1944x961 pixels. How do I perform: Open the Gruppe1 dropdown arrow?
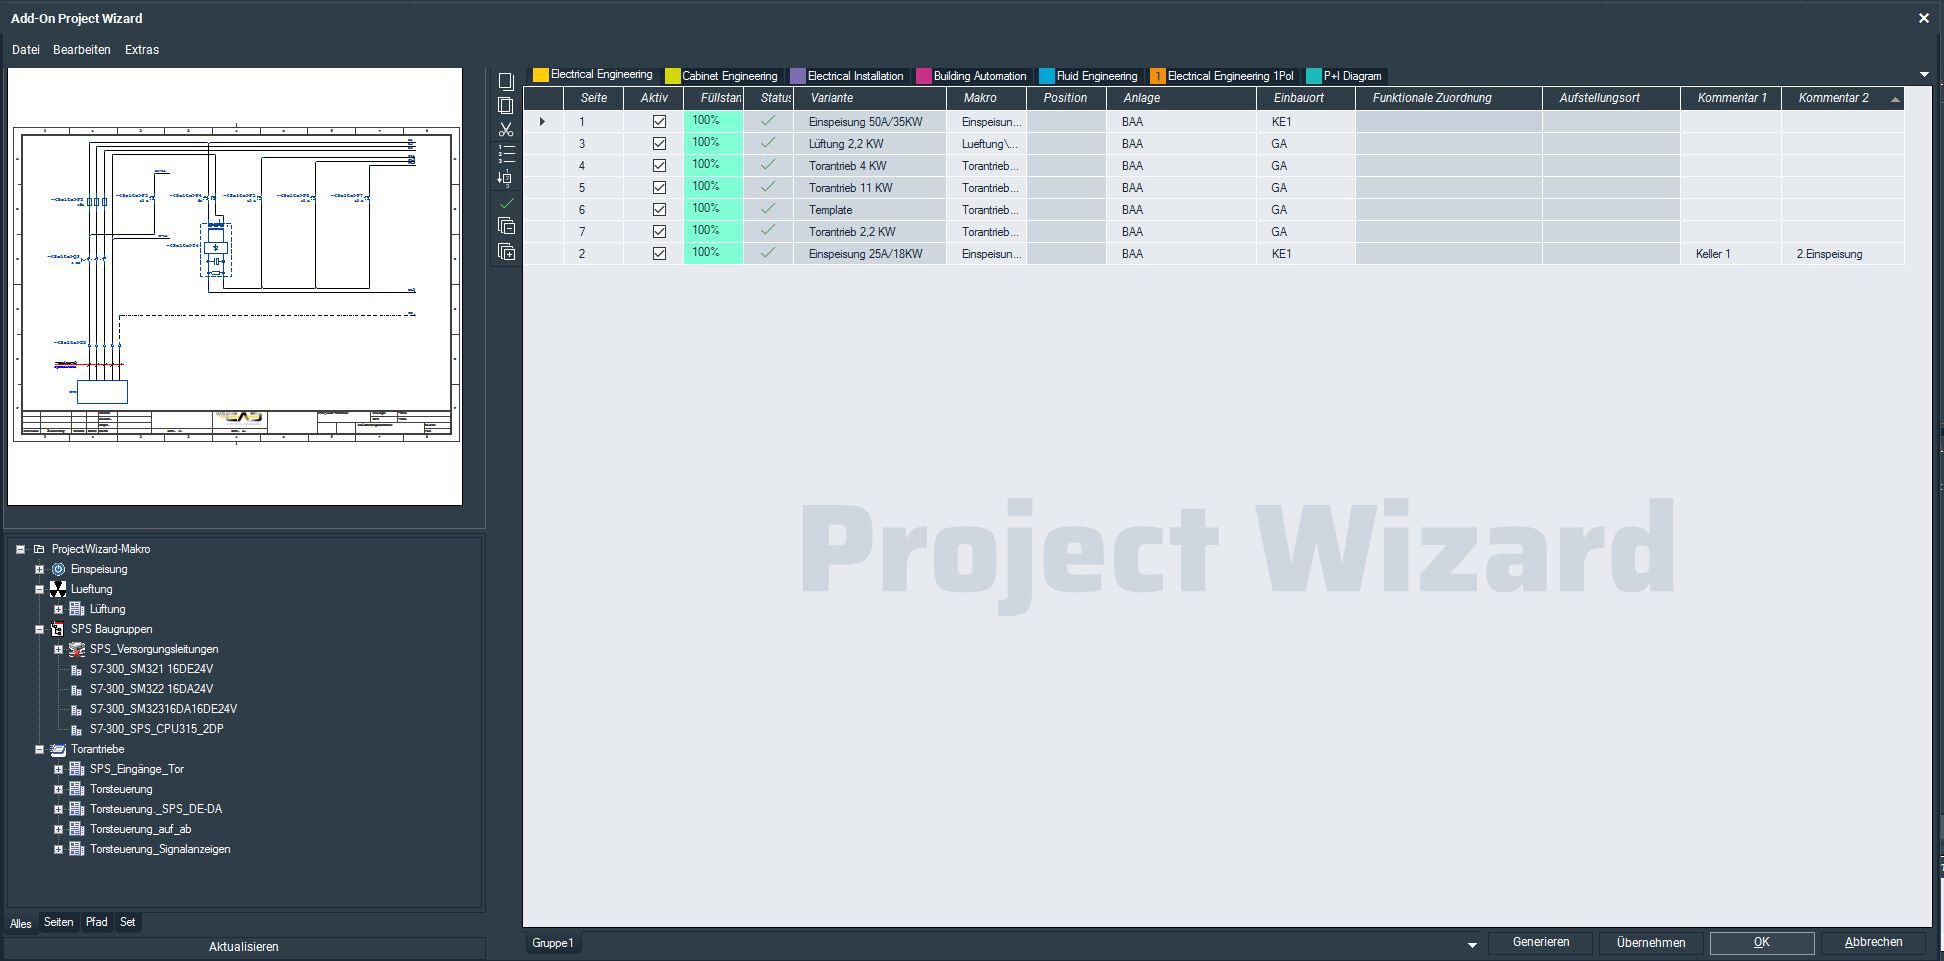tap(1471, 944)
